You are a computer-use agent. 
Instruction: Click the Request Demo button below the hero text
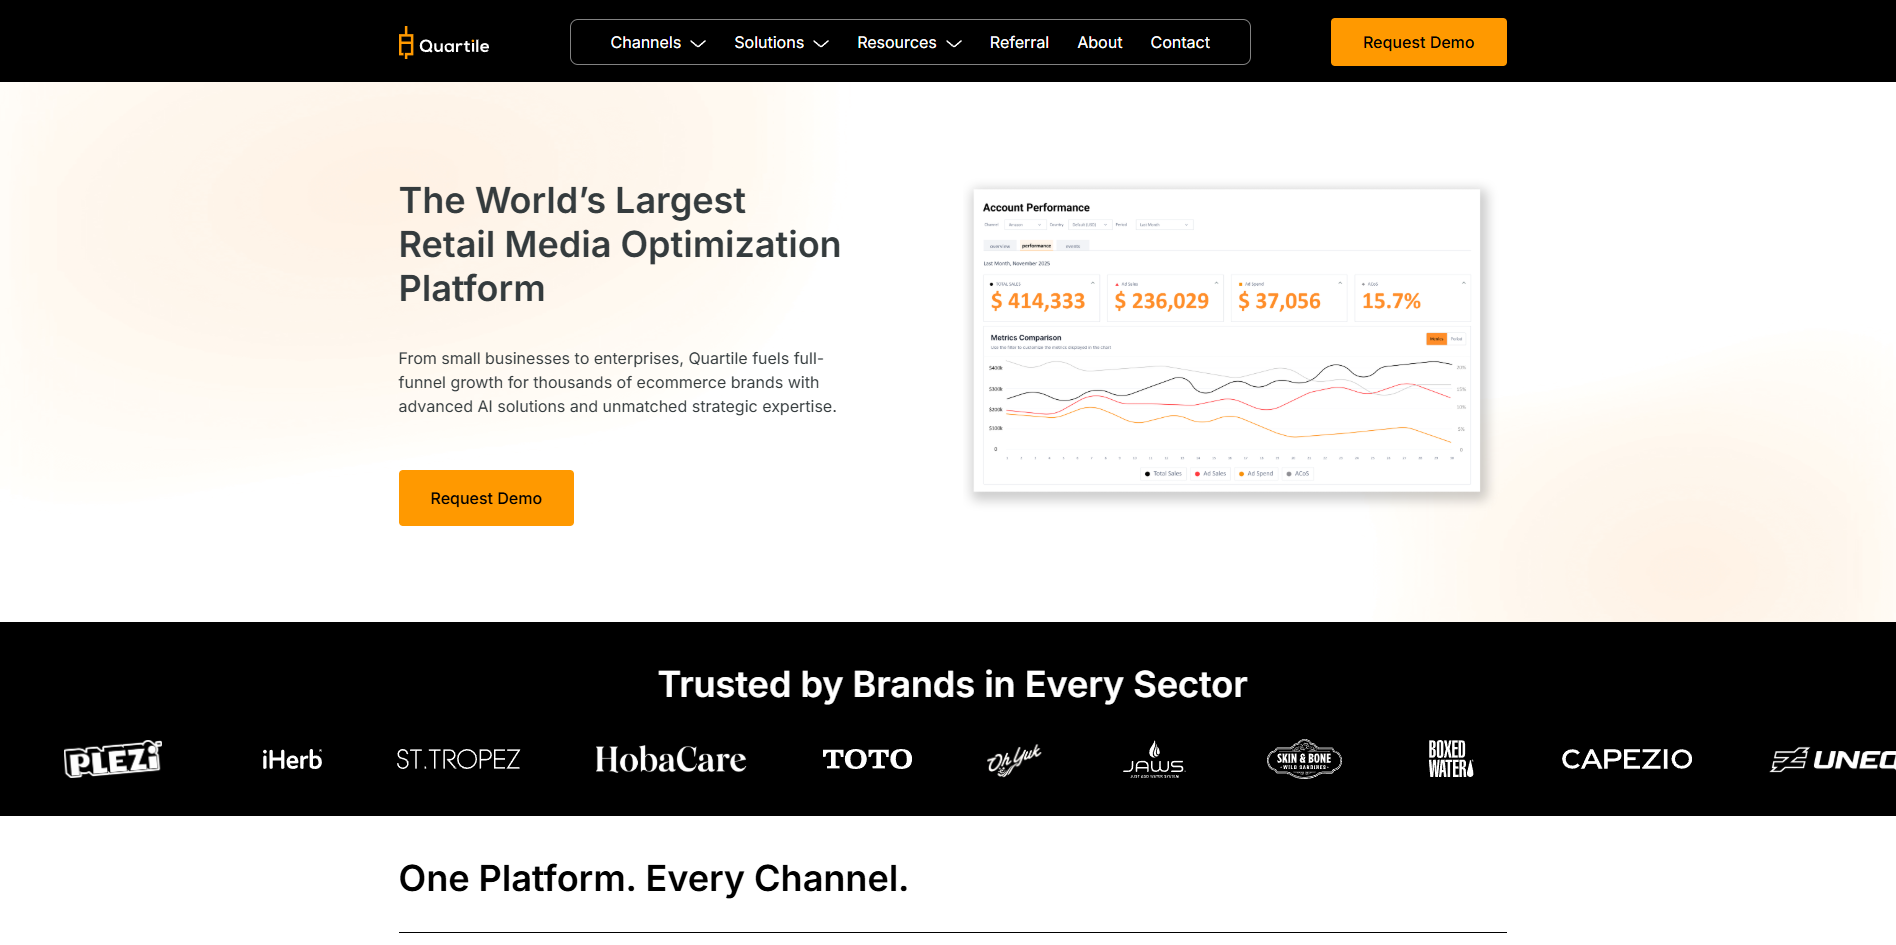point(486,498)
